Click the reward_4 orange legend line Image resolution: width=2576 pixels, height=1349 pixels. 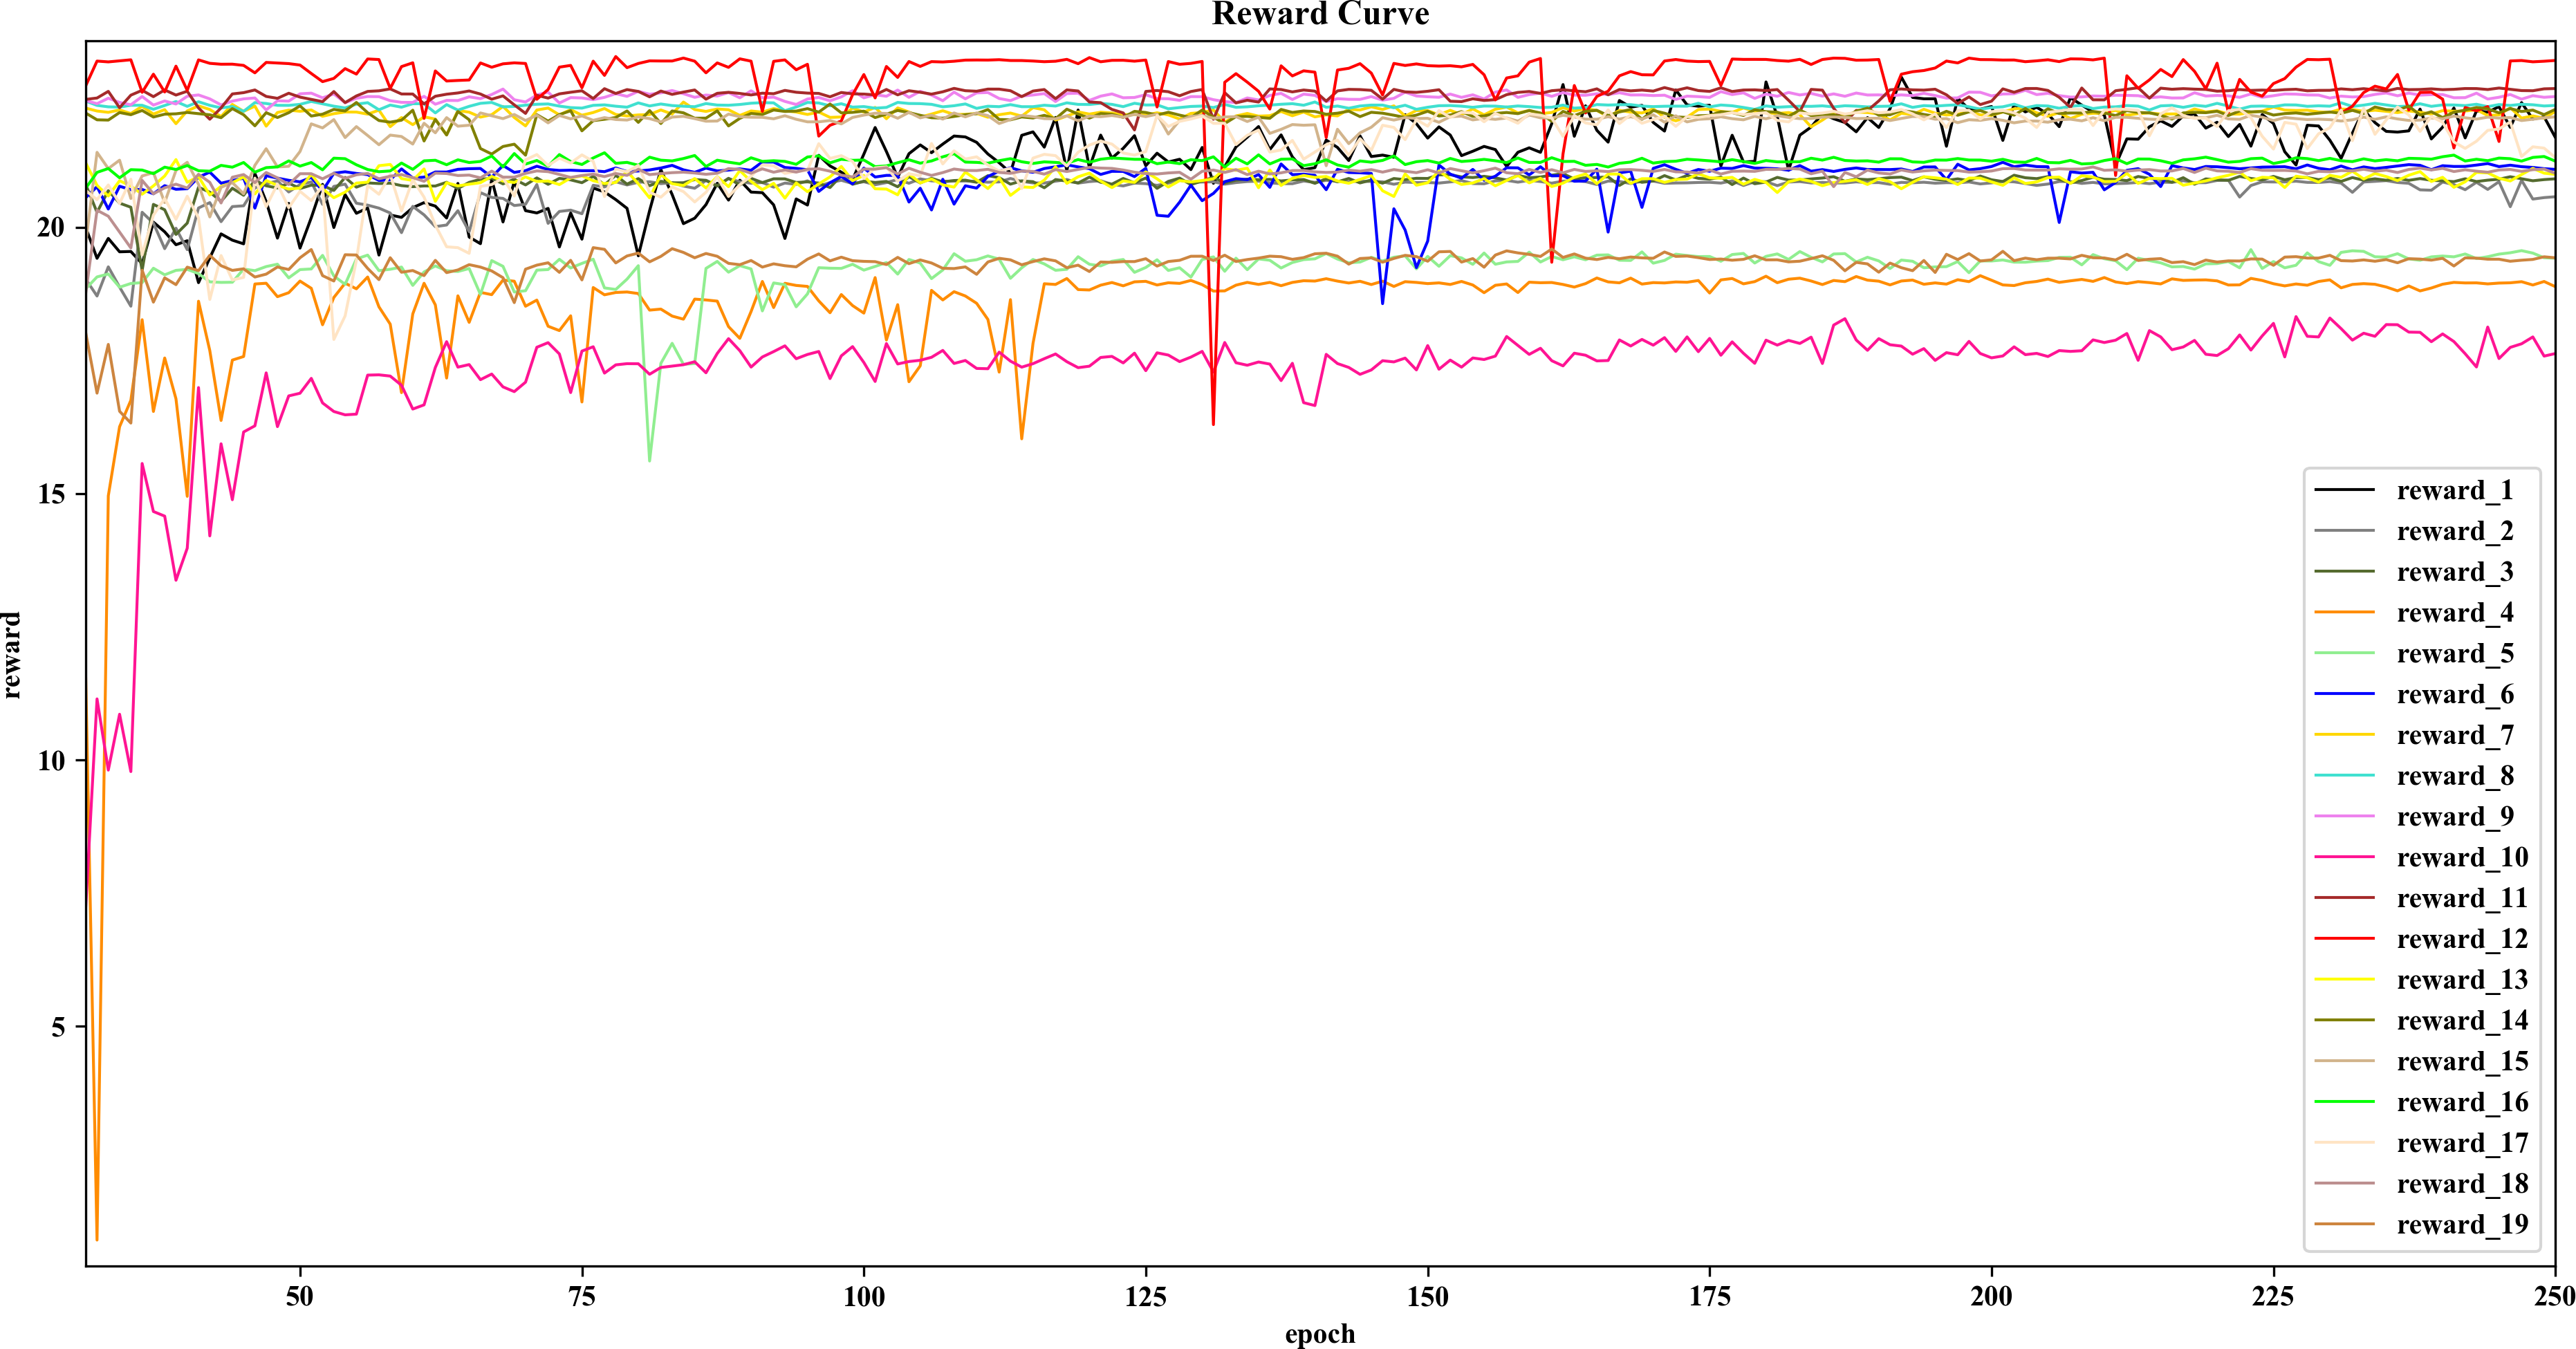(x=2344, y=612)
